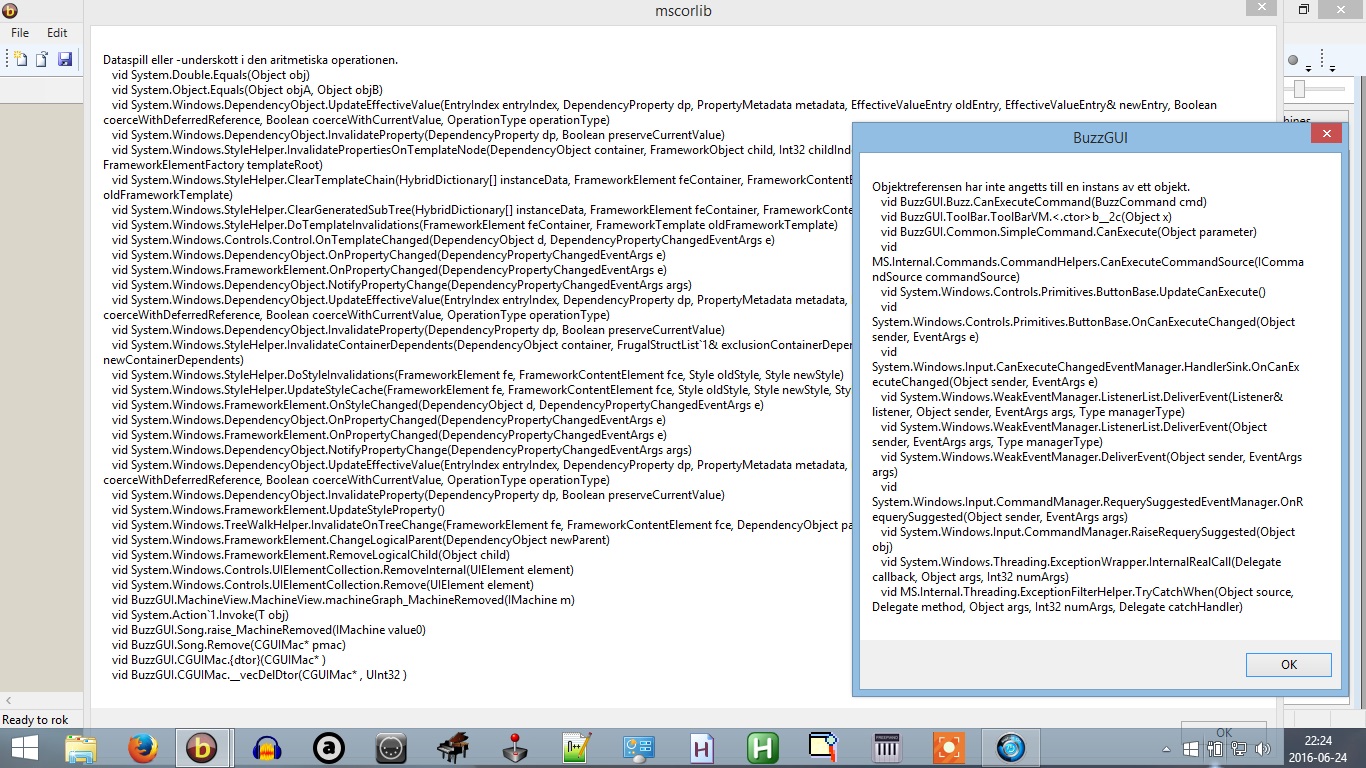Open the Edit menu
The image size is (1366, 768).
(57, 33)
